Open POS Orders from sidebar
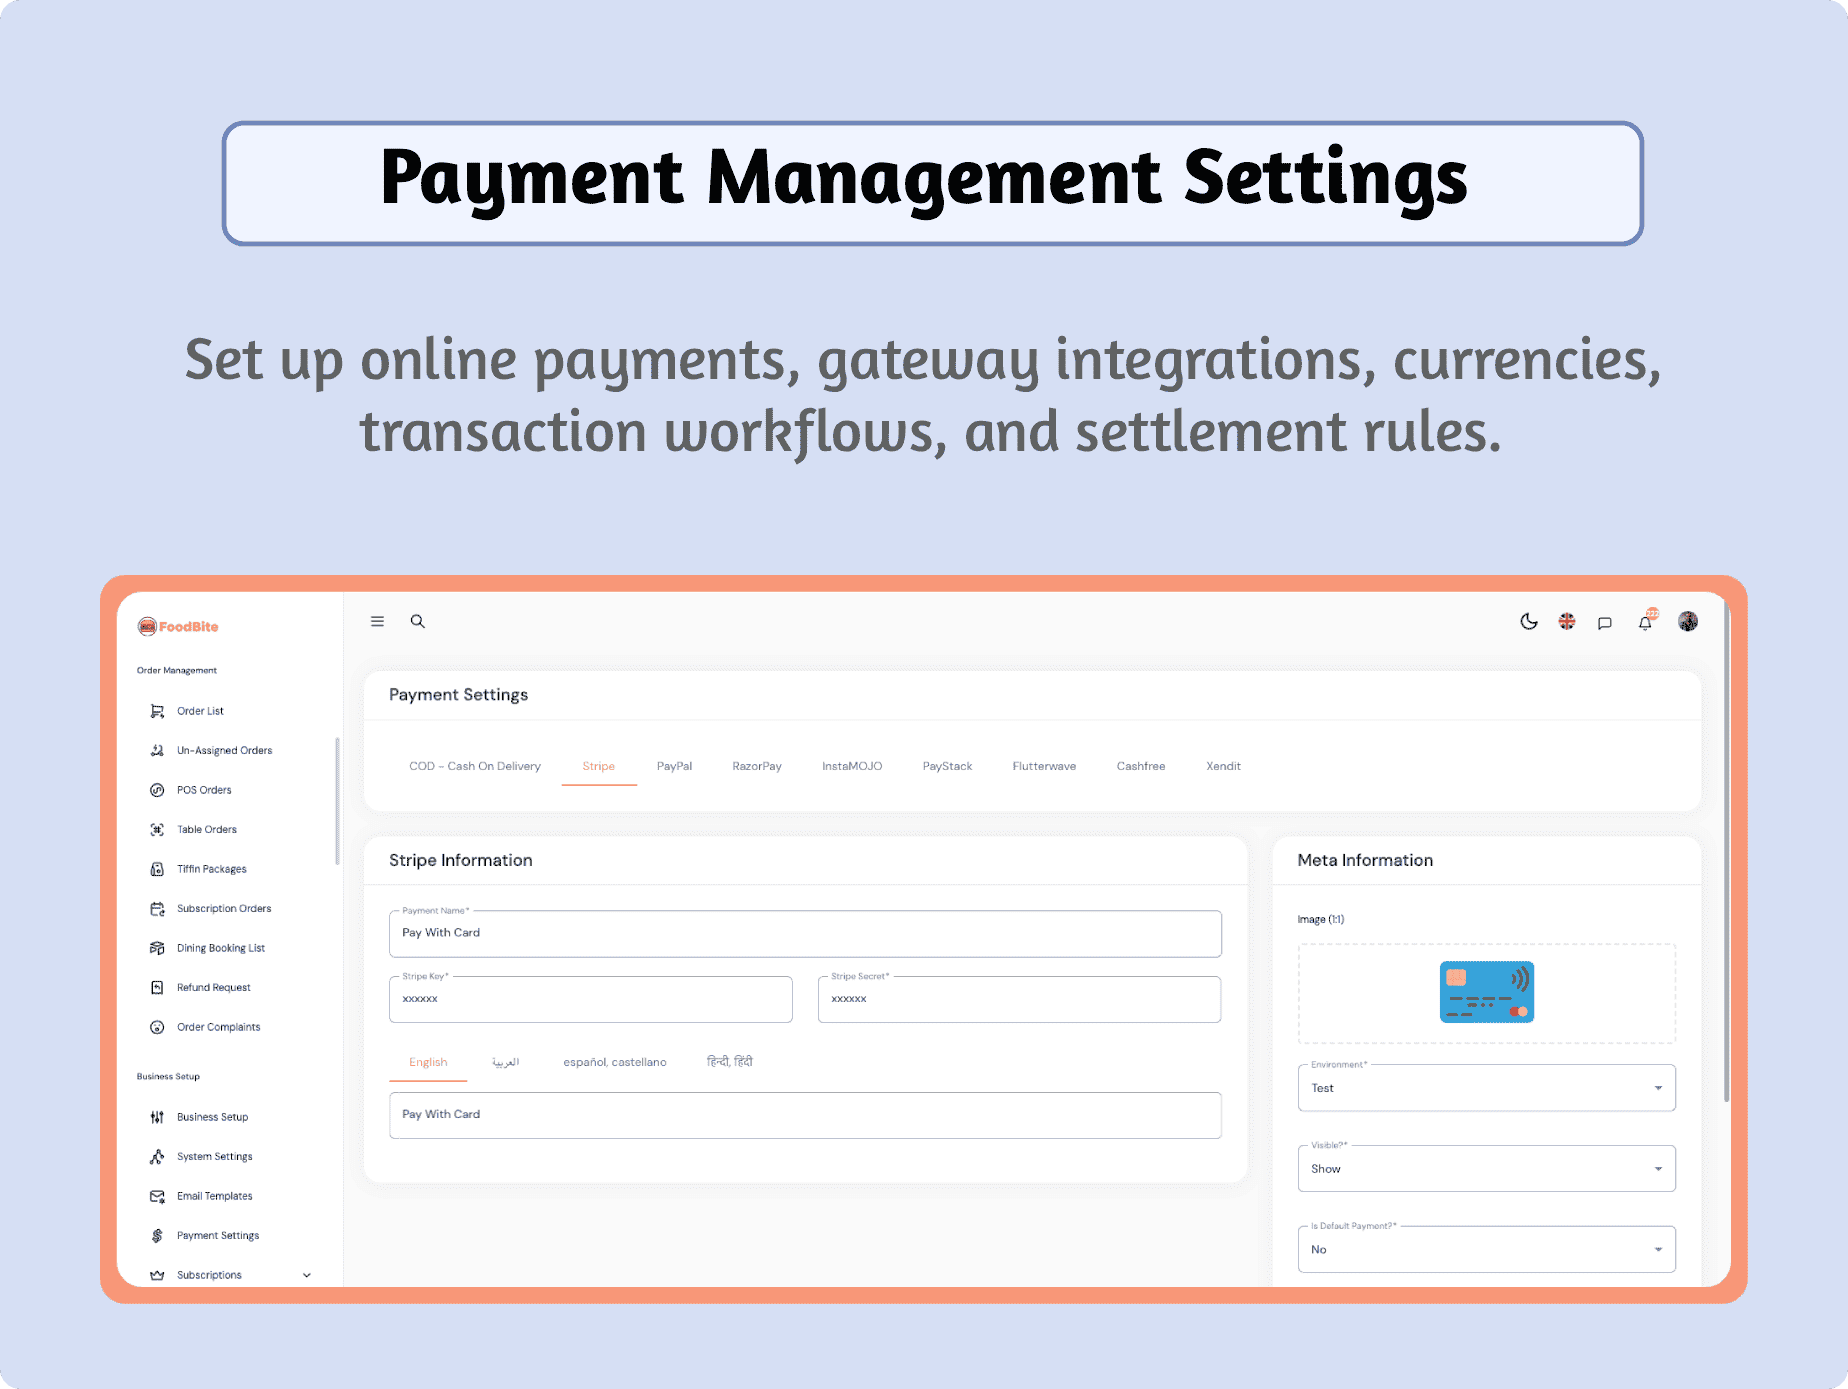The width and height of the screenshot is (1848, 1389). click(x=204, y=790)
